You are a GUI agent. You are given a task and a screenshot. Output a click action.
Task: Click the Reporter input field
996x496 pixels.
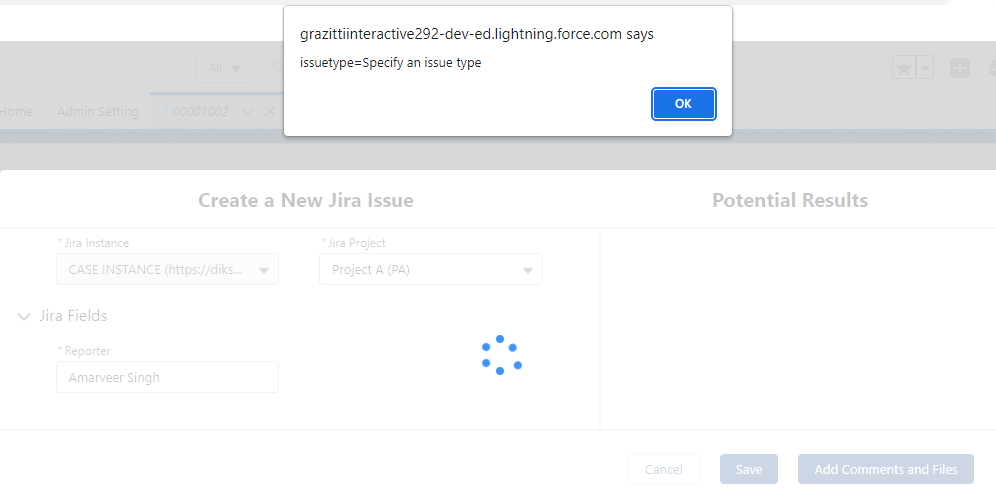click(168, 377)
